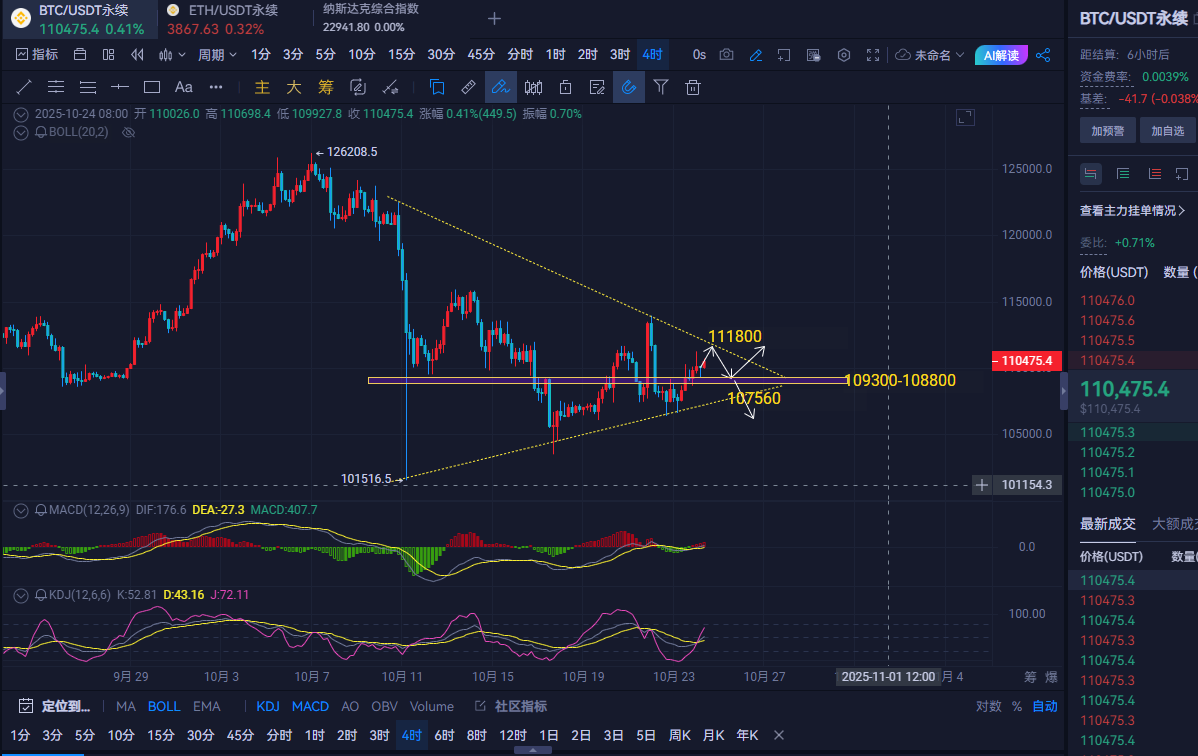Select the 大额成交 tab

[x=1174, y=523]
